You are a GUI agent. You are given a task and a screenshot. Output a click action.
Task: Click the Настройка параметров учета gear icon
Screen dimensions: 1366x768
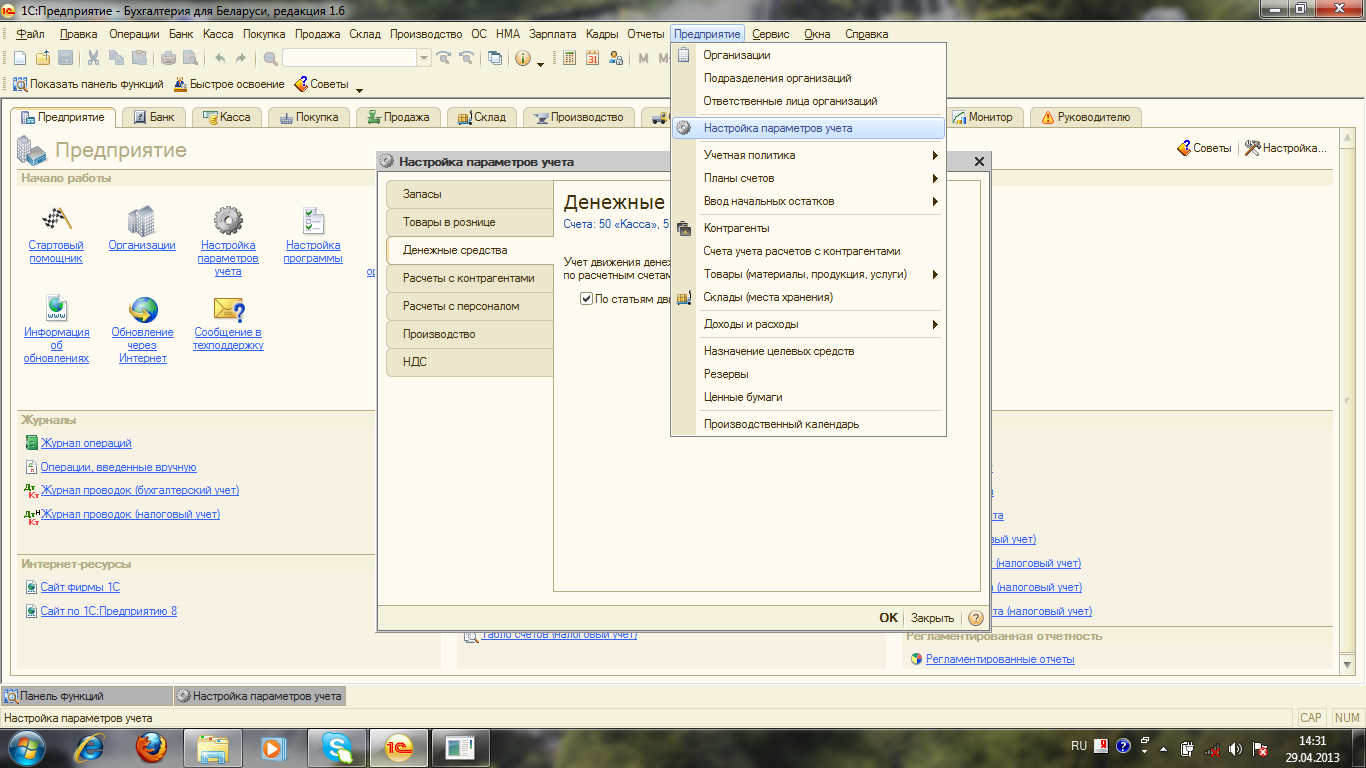click(x=228, y=219)
